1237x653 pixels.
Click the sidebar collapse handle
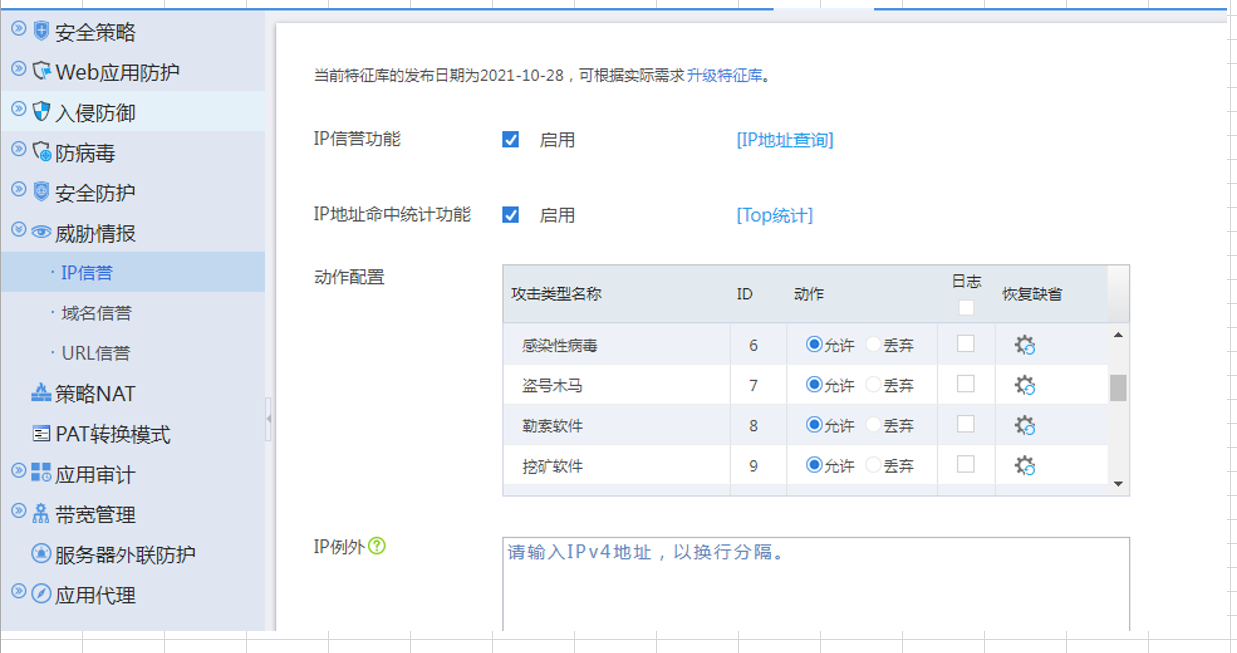click(269, 418)
